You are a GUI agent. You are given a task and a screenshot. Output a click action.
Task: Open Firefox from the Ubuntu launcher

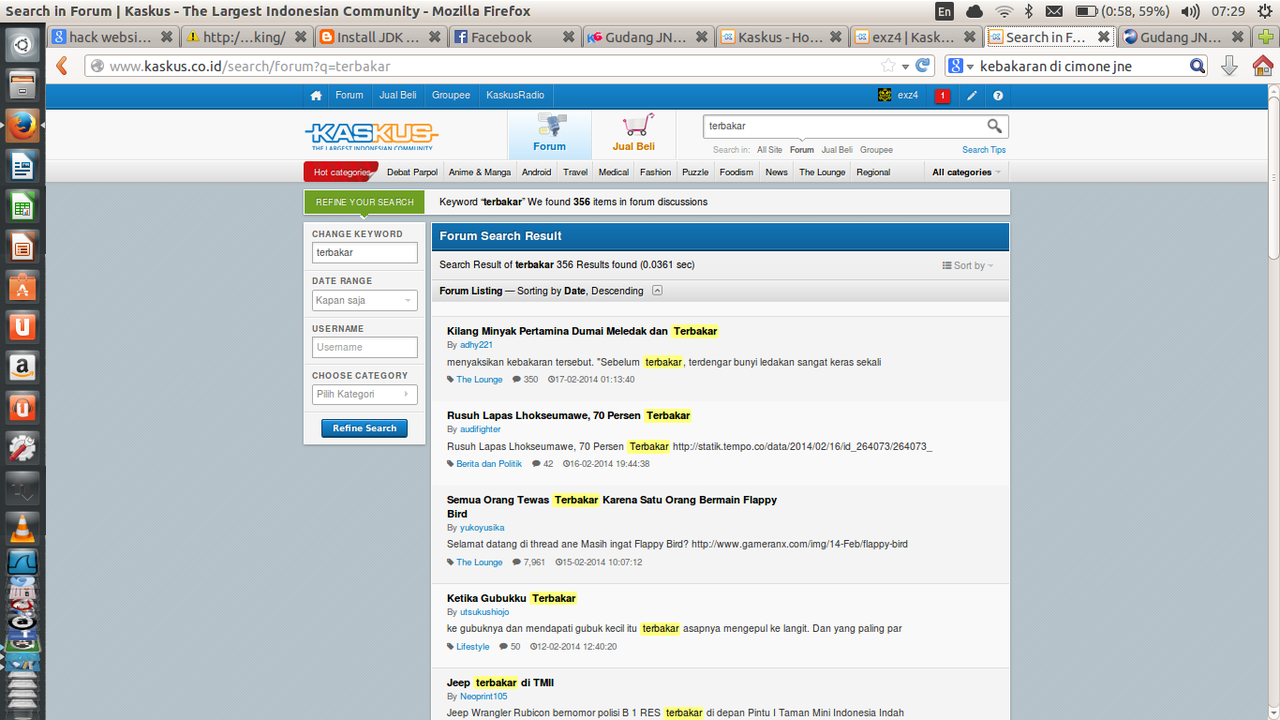click(22, 125)
